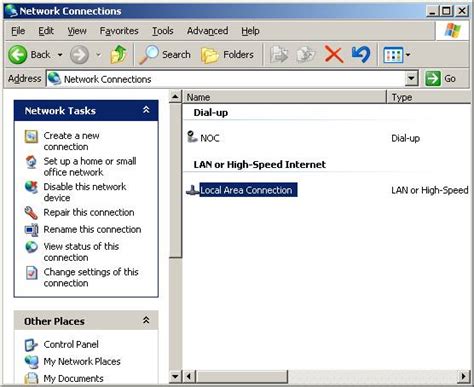474x387 pixels.
Task: Sort by the Name column header
Action: [x=285, y=97]
